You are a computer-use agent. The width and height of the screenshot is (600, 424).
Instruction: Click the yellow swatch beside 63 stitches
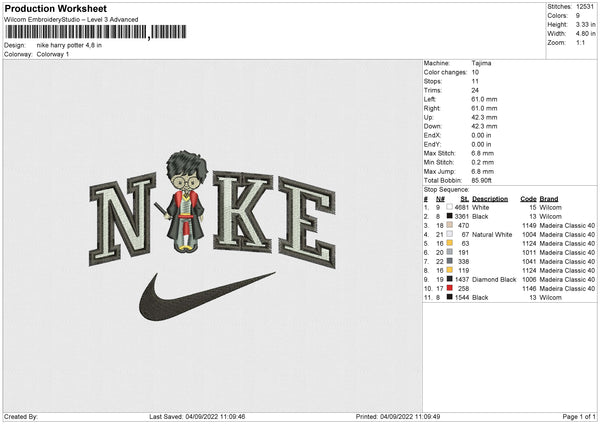(x=450, y=243)
